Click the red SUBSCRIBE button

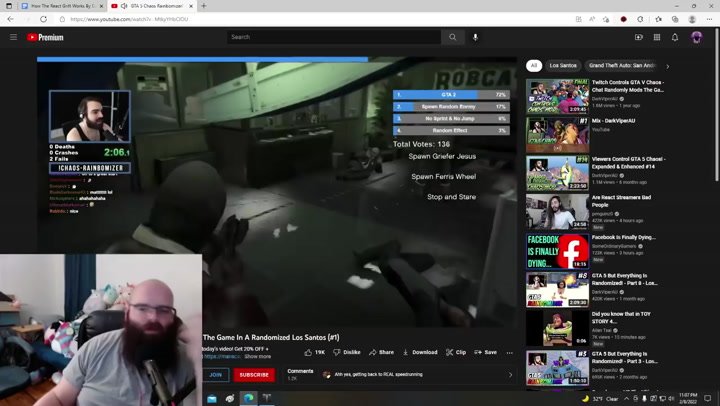(x=254, y=375)
